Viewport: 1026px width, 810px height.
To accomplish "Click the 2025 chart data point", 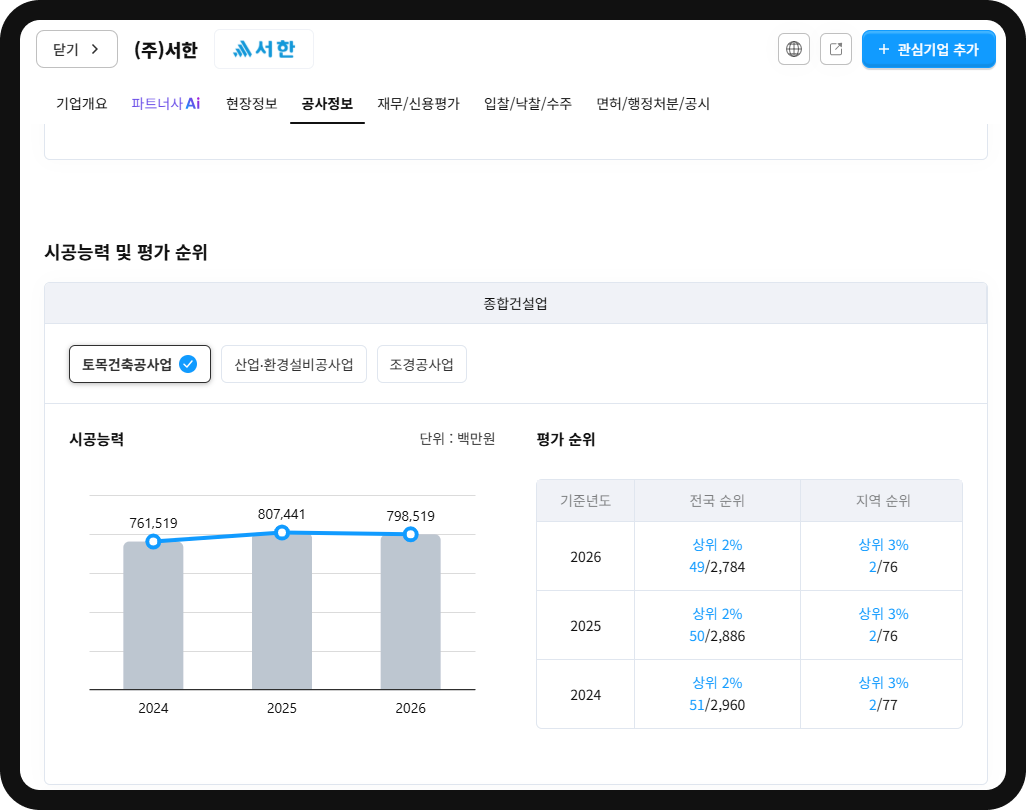I will point(282,533).
